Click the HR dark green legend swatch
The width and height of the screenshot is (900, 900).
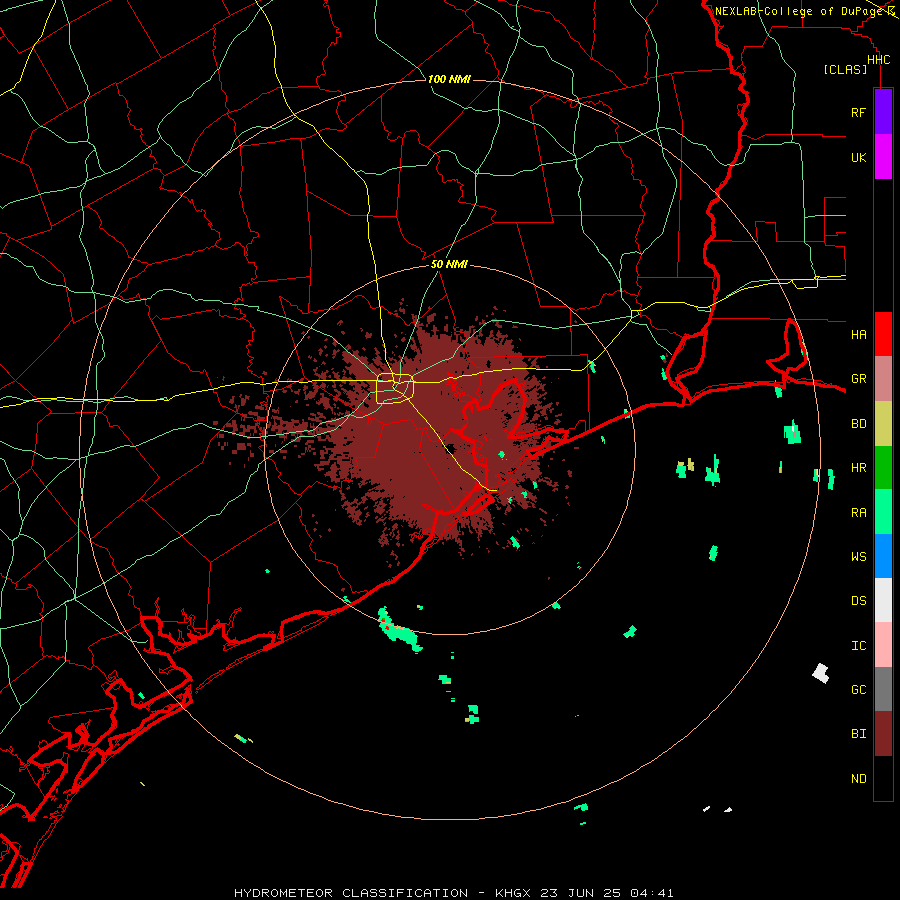pos(883,467)
